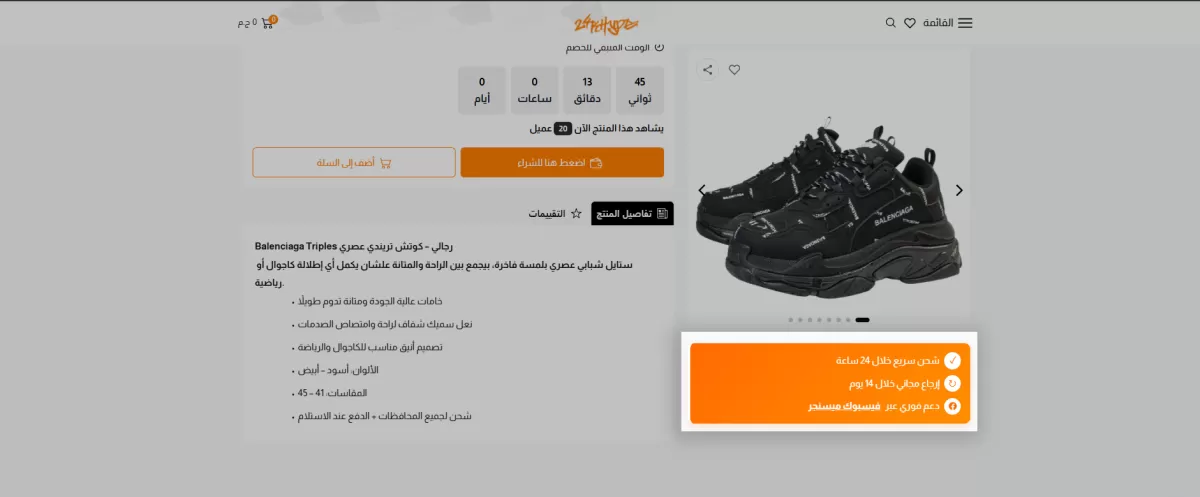The width and height of the screenshot is (1200, 497).
Task: Click the اضغط هنا للشراء buy button
Action: click(x=562, y=162)
